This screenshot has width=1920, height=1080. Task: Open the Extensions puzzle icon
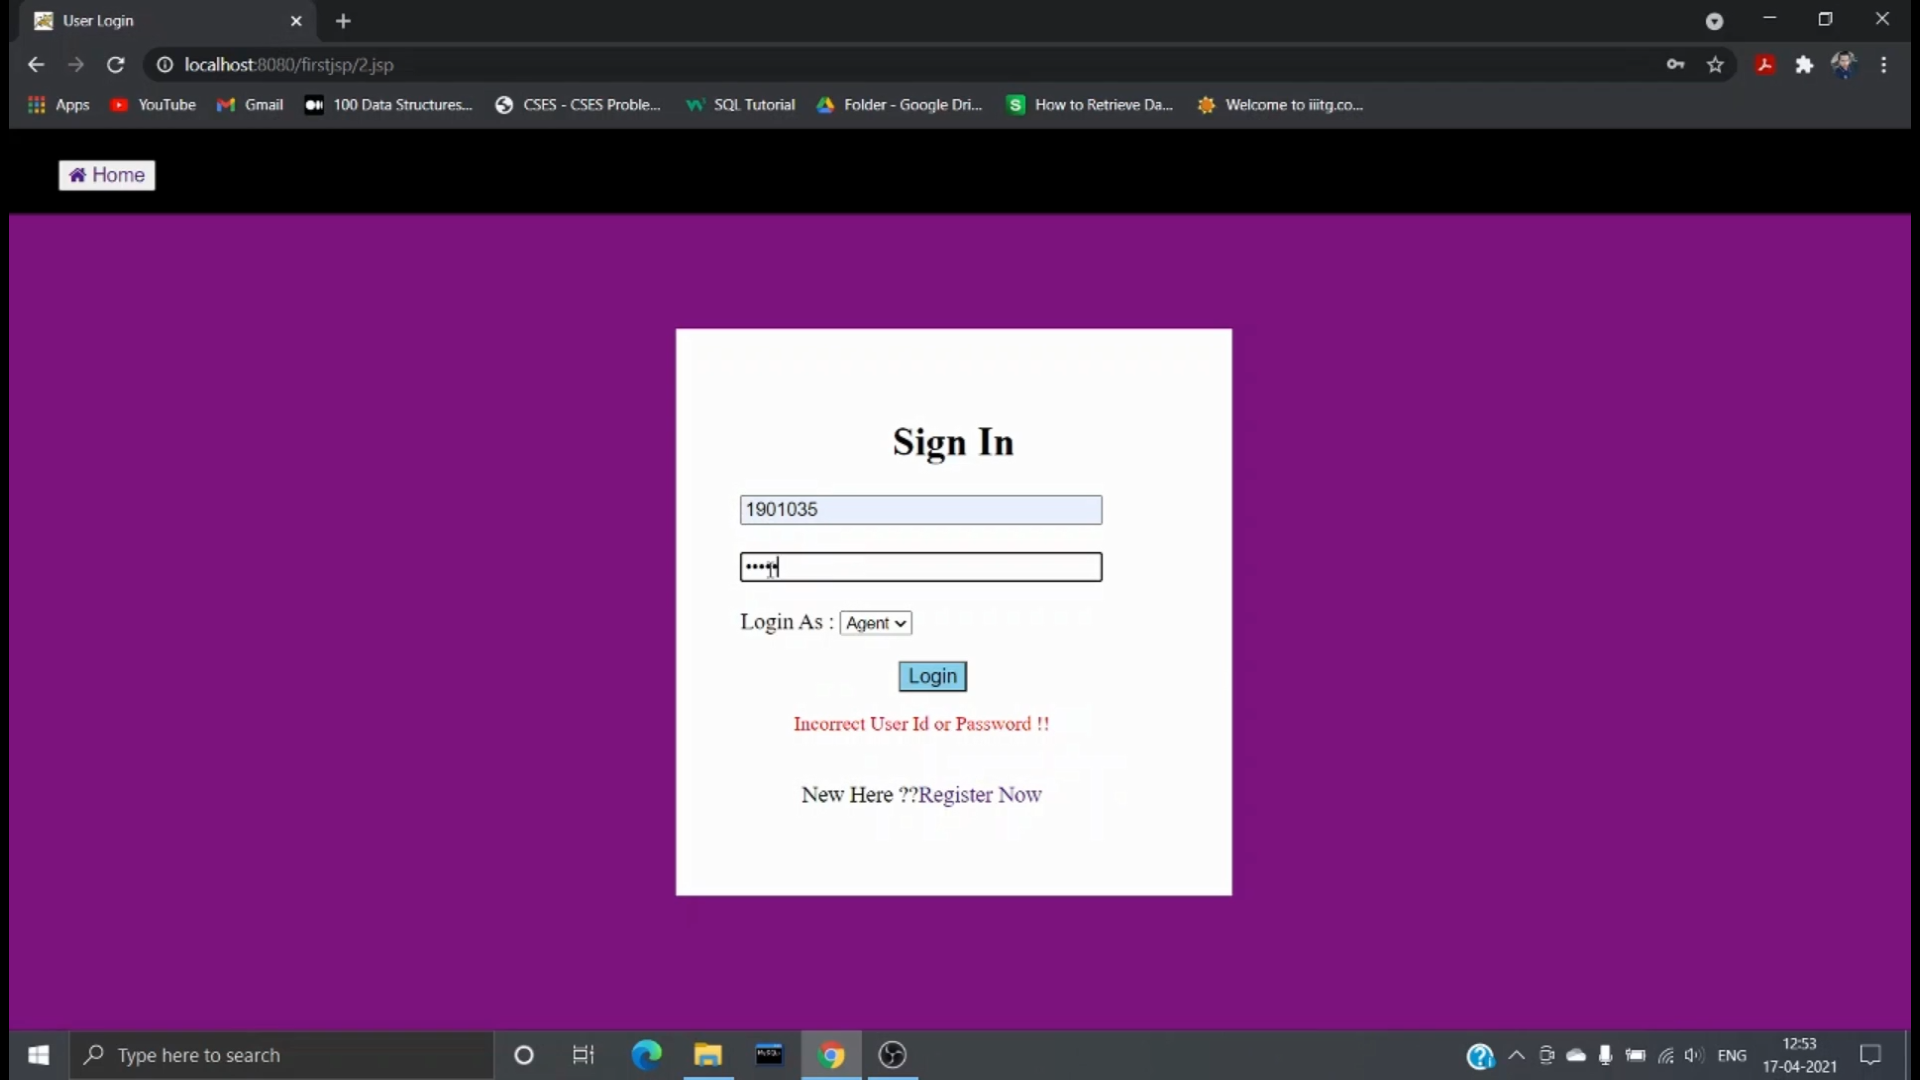pos(1804,65)
